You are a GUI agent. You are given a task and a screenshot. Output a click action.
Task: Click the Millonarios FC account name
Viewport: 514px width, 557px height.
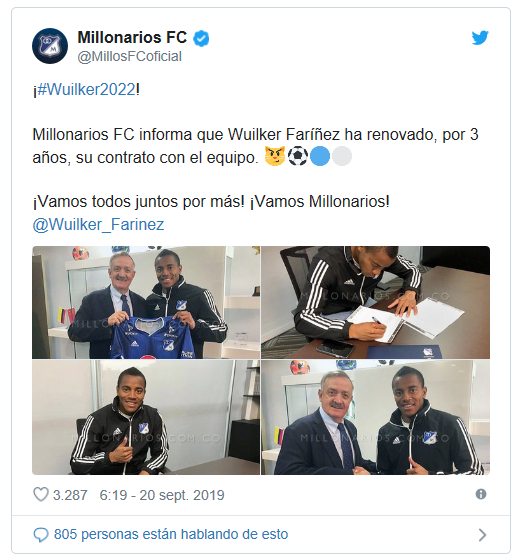[132, 37]
